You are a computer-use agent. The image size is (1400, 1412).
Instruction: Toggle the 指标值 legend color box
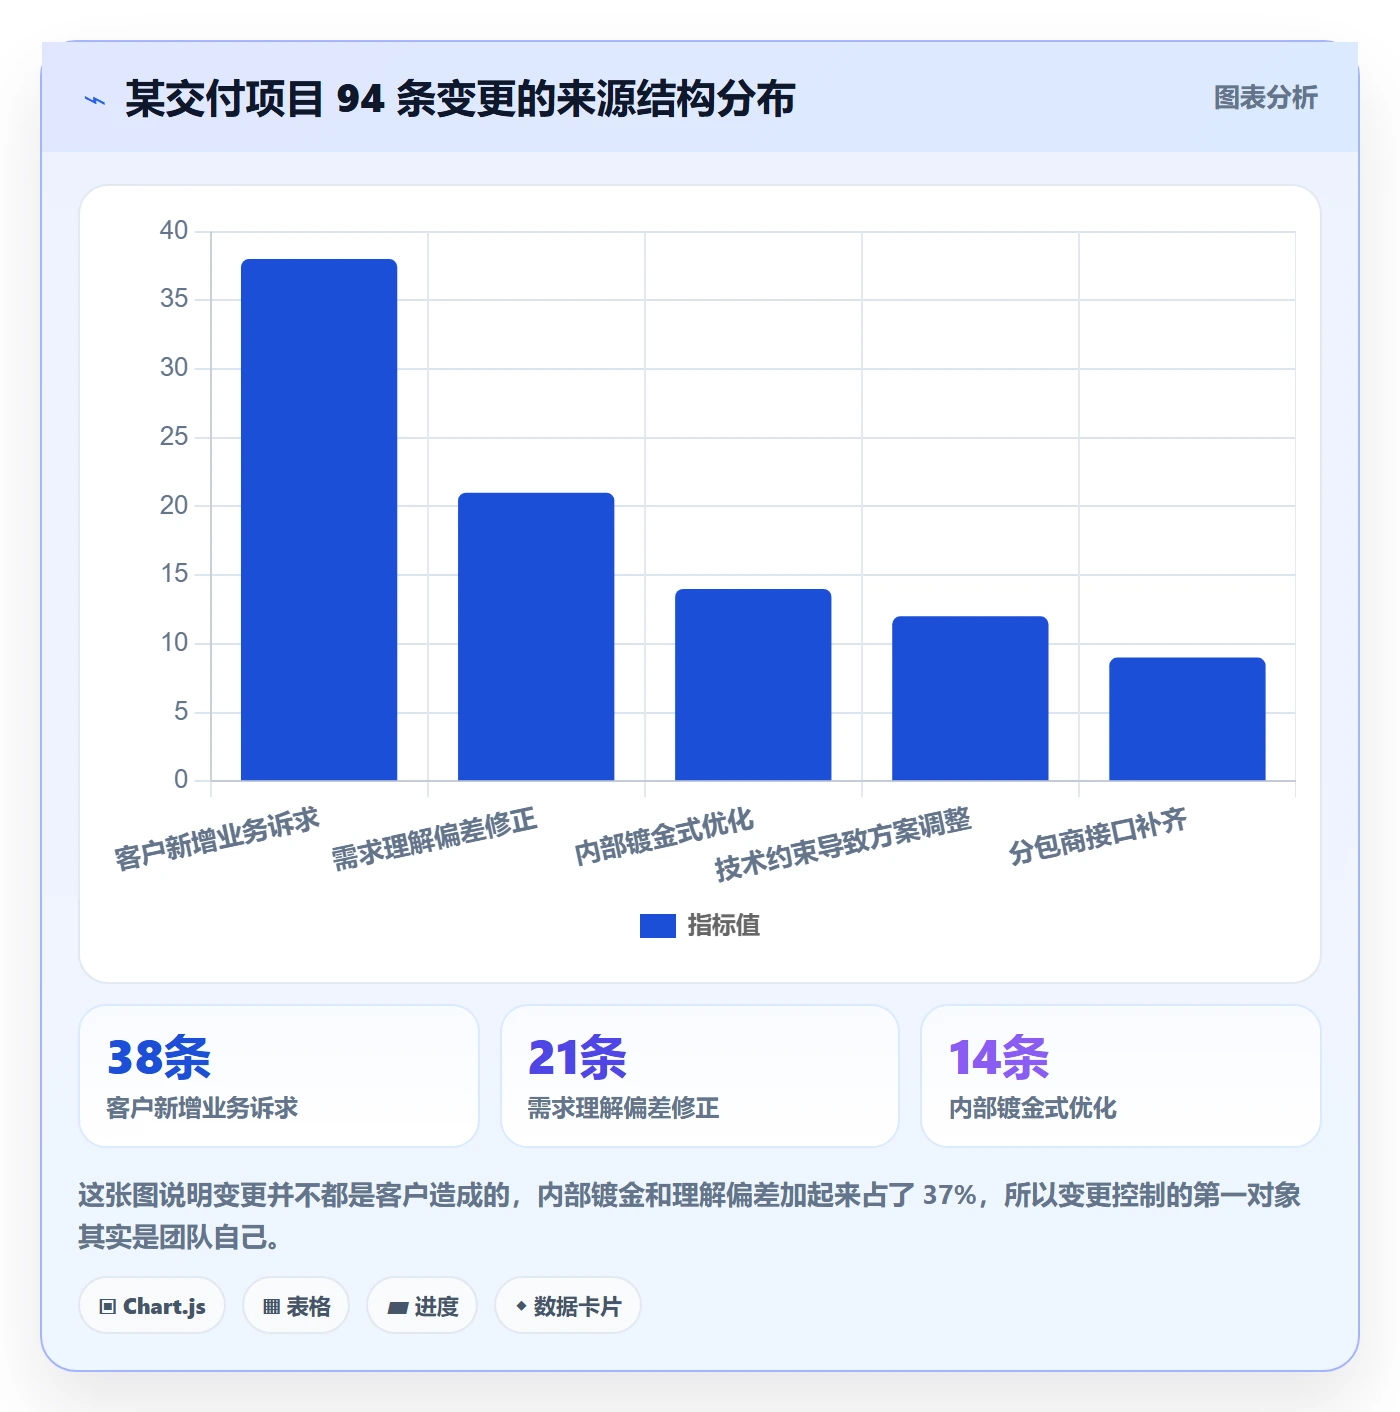coord(657,926)
